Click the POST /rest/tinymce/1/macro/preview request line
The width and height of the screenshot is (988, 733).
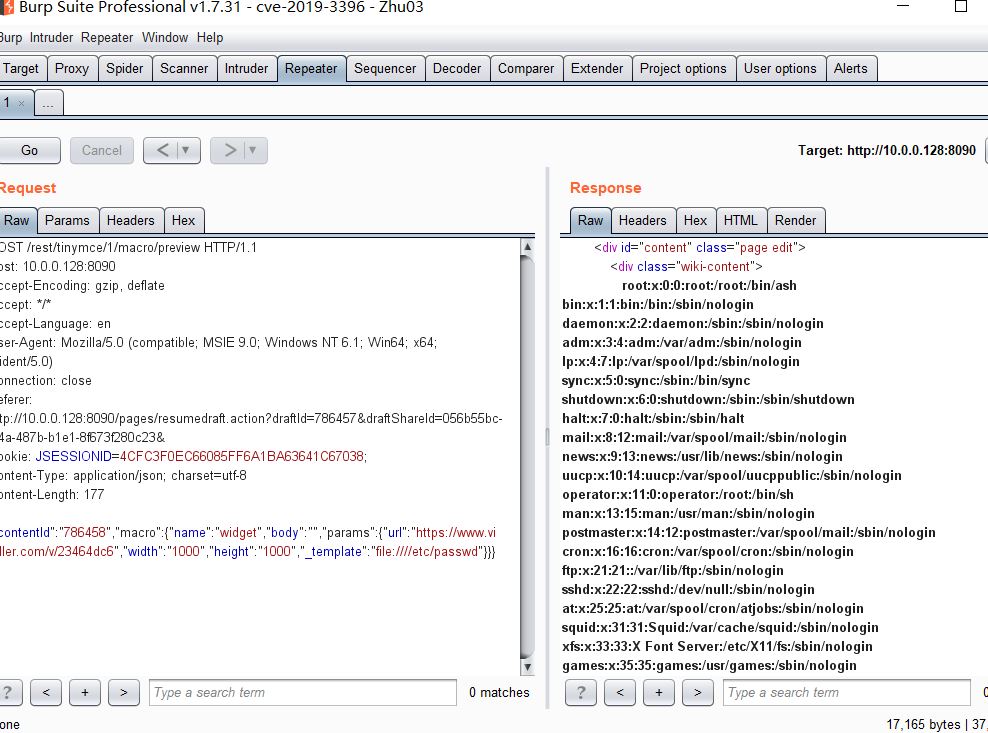pyautogui.click(x=129, y=248)
